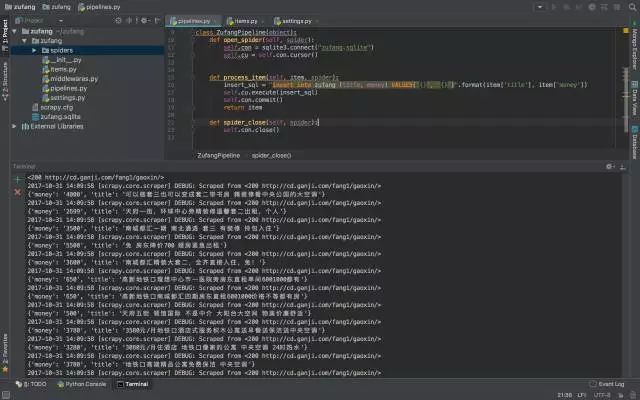Click the lock icon in status bar
Screen dimensions: 640x400
pos(621,395)
